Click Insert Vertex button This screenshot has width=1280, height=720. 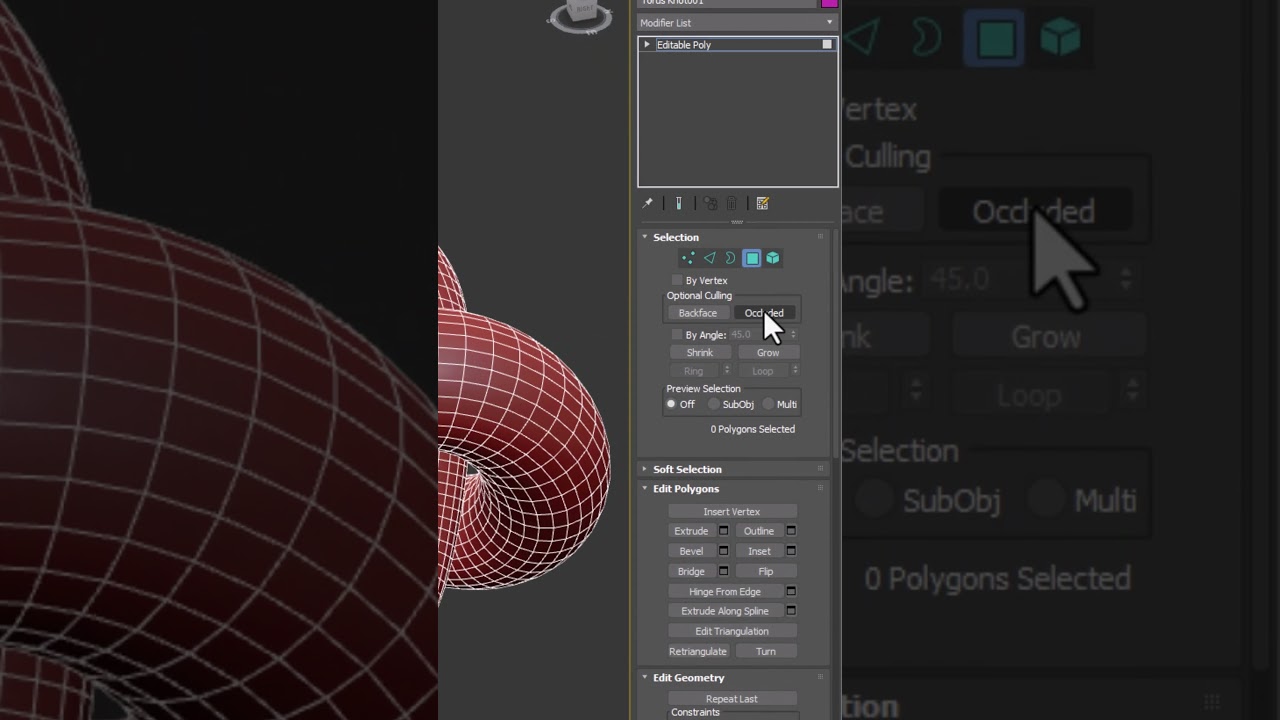coord(732,512)
